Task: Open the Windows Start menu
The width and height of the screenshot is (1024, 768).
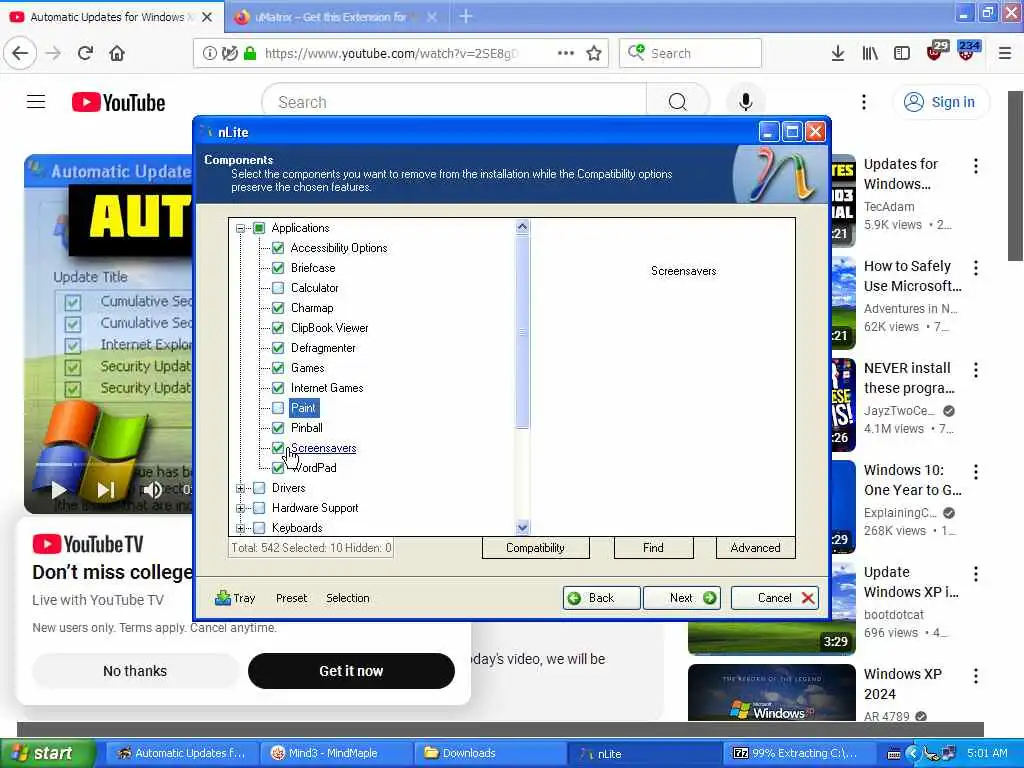Action: click(x=47, y=753)
